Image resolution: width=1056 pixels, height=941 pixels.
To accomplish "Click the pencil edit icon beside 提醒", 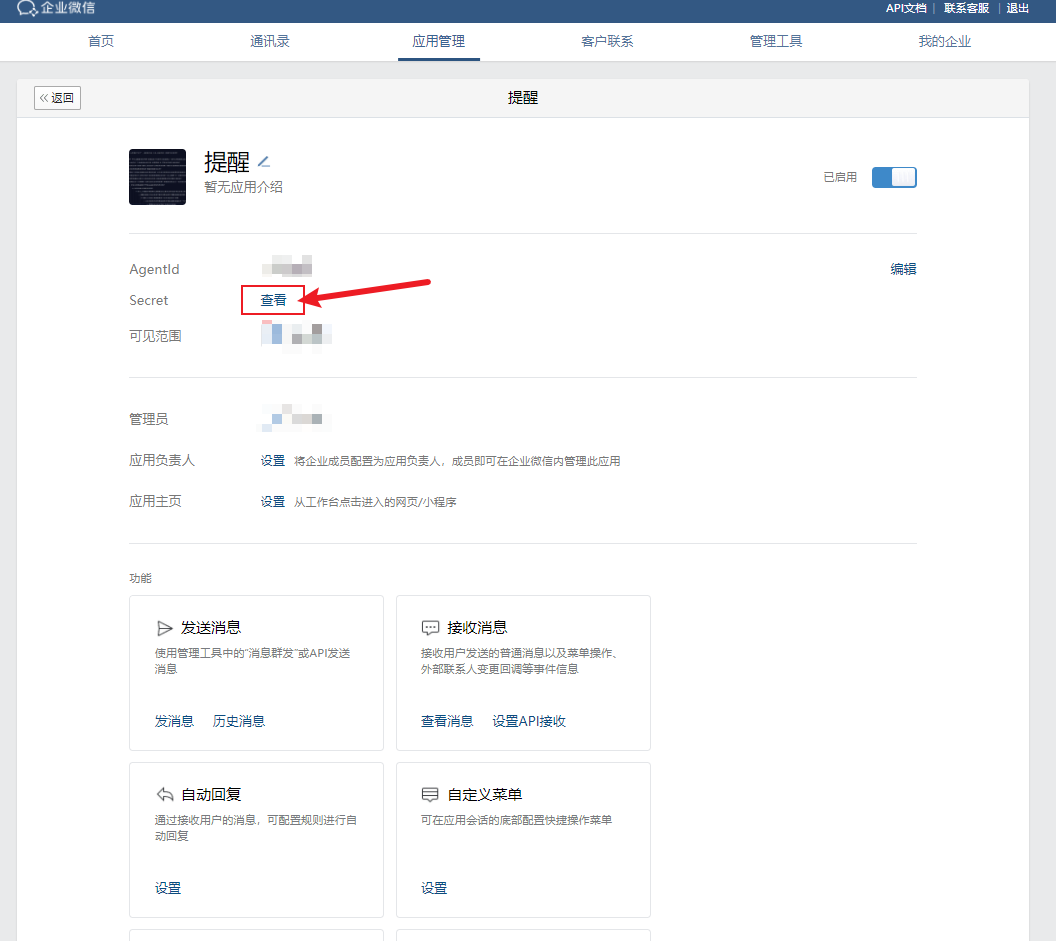I will (264, 162).
